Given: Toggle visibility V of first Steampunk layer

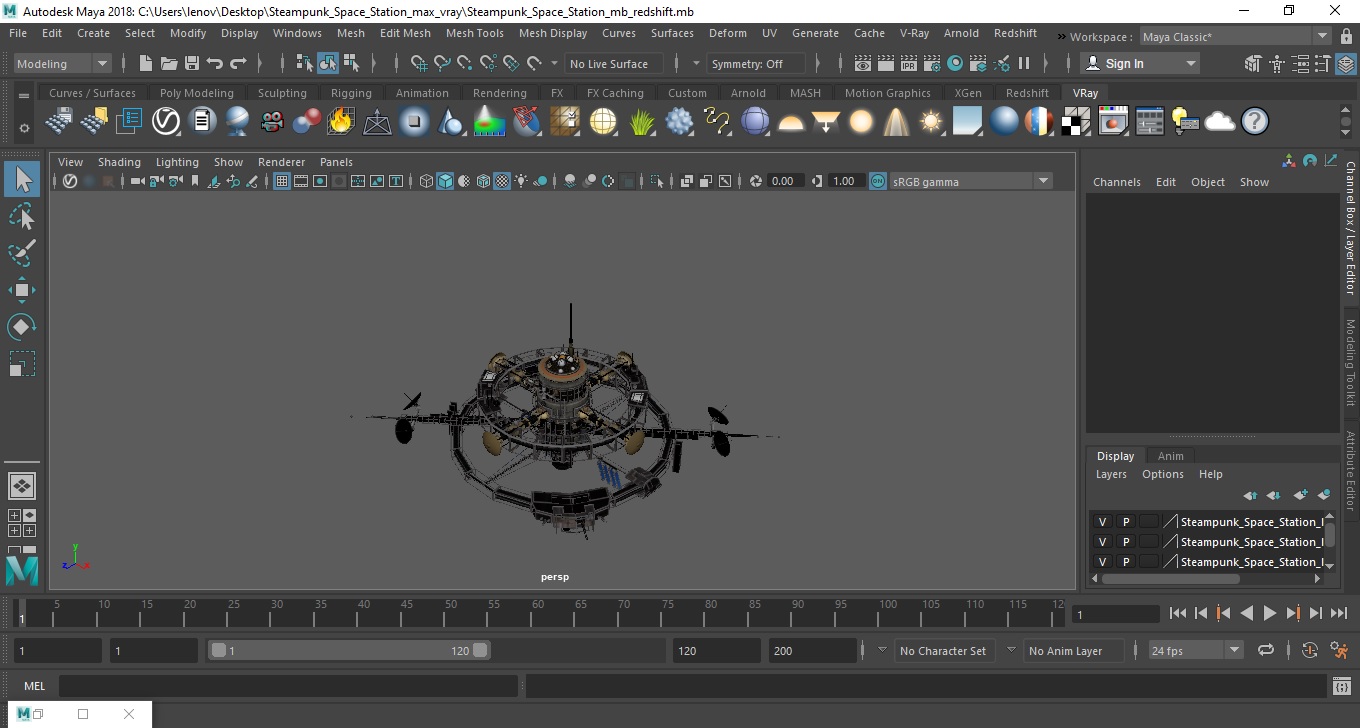Looking at the screenshot, I should tap(1103, 522).
